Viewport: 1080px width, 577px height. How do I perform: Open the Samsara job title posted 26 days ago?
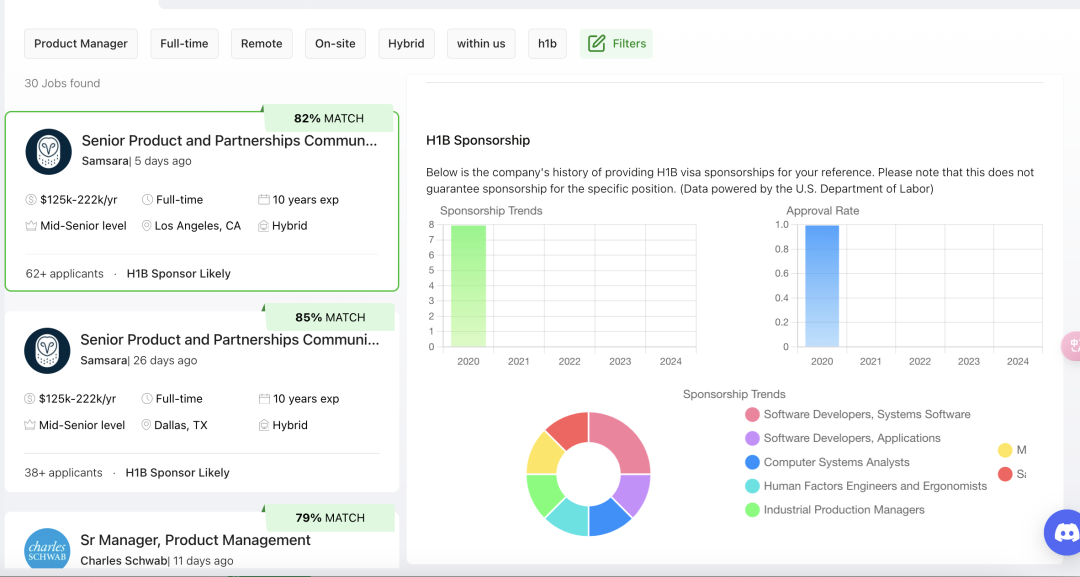pos(229,339)
